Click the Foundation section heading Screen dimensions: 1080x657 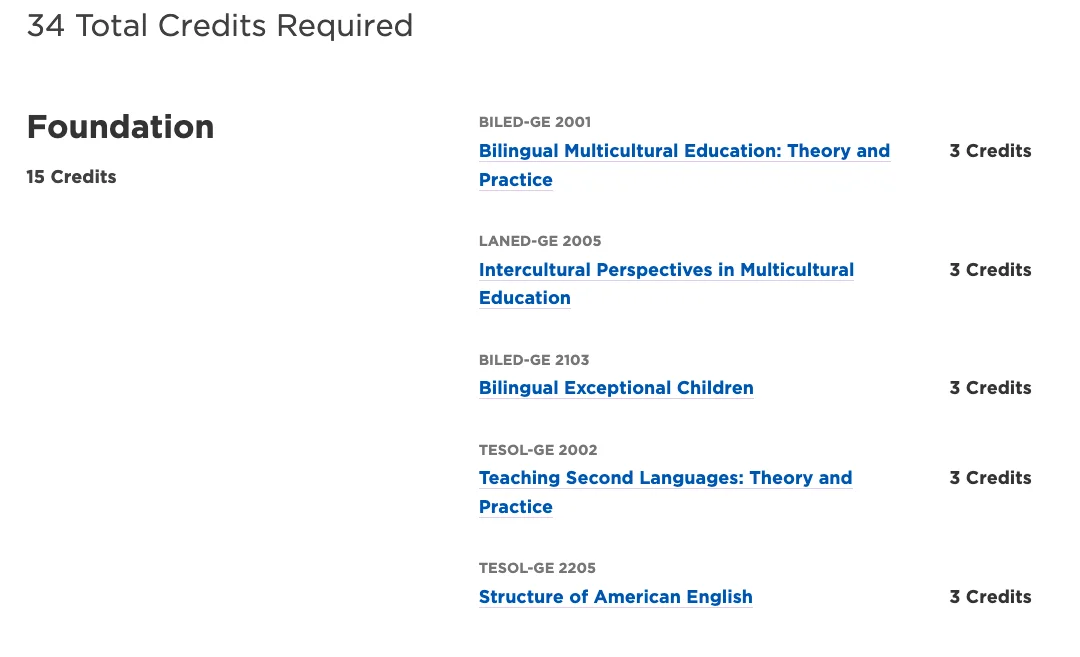[120, 127]
